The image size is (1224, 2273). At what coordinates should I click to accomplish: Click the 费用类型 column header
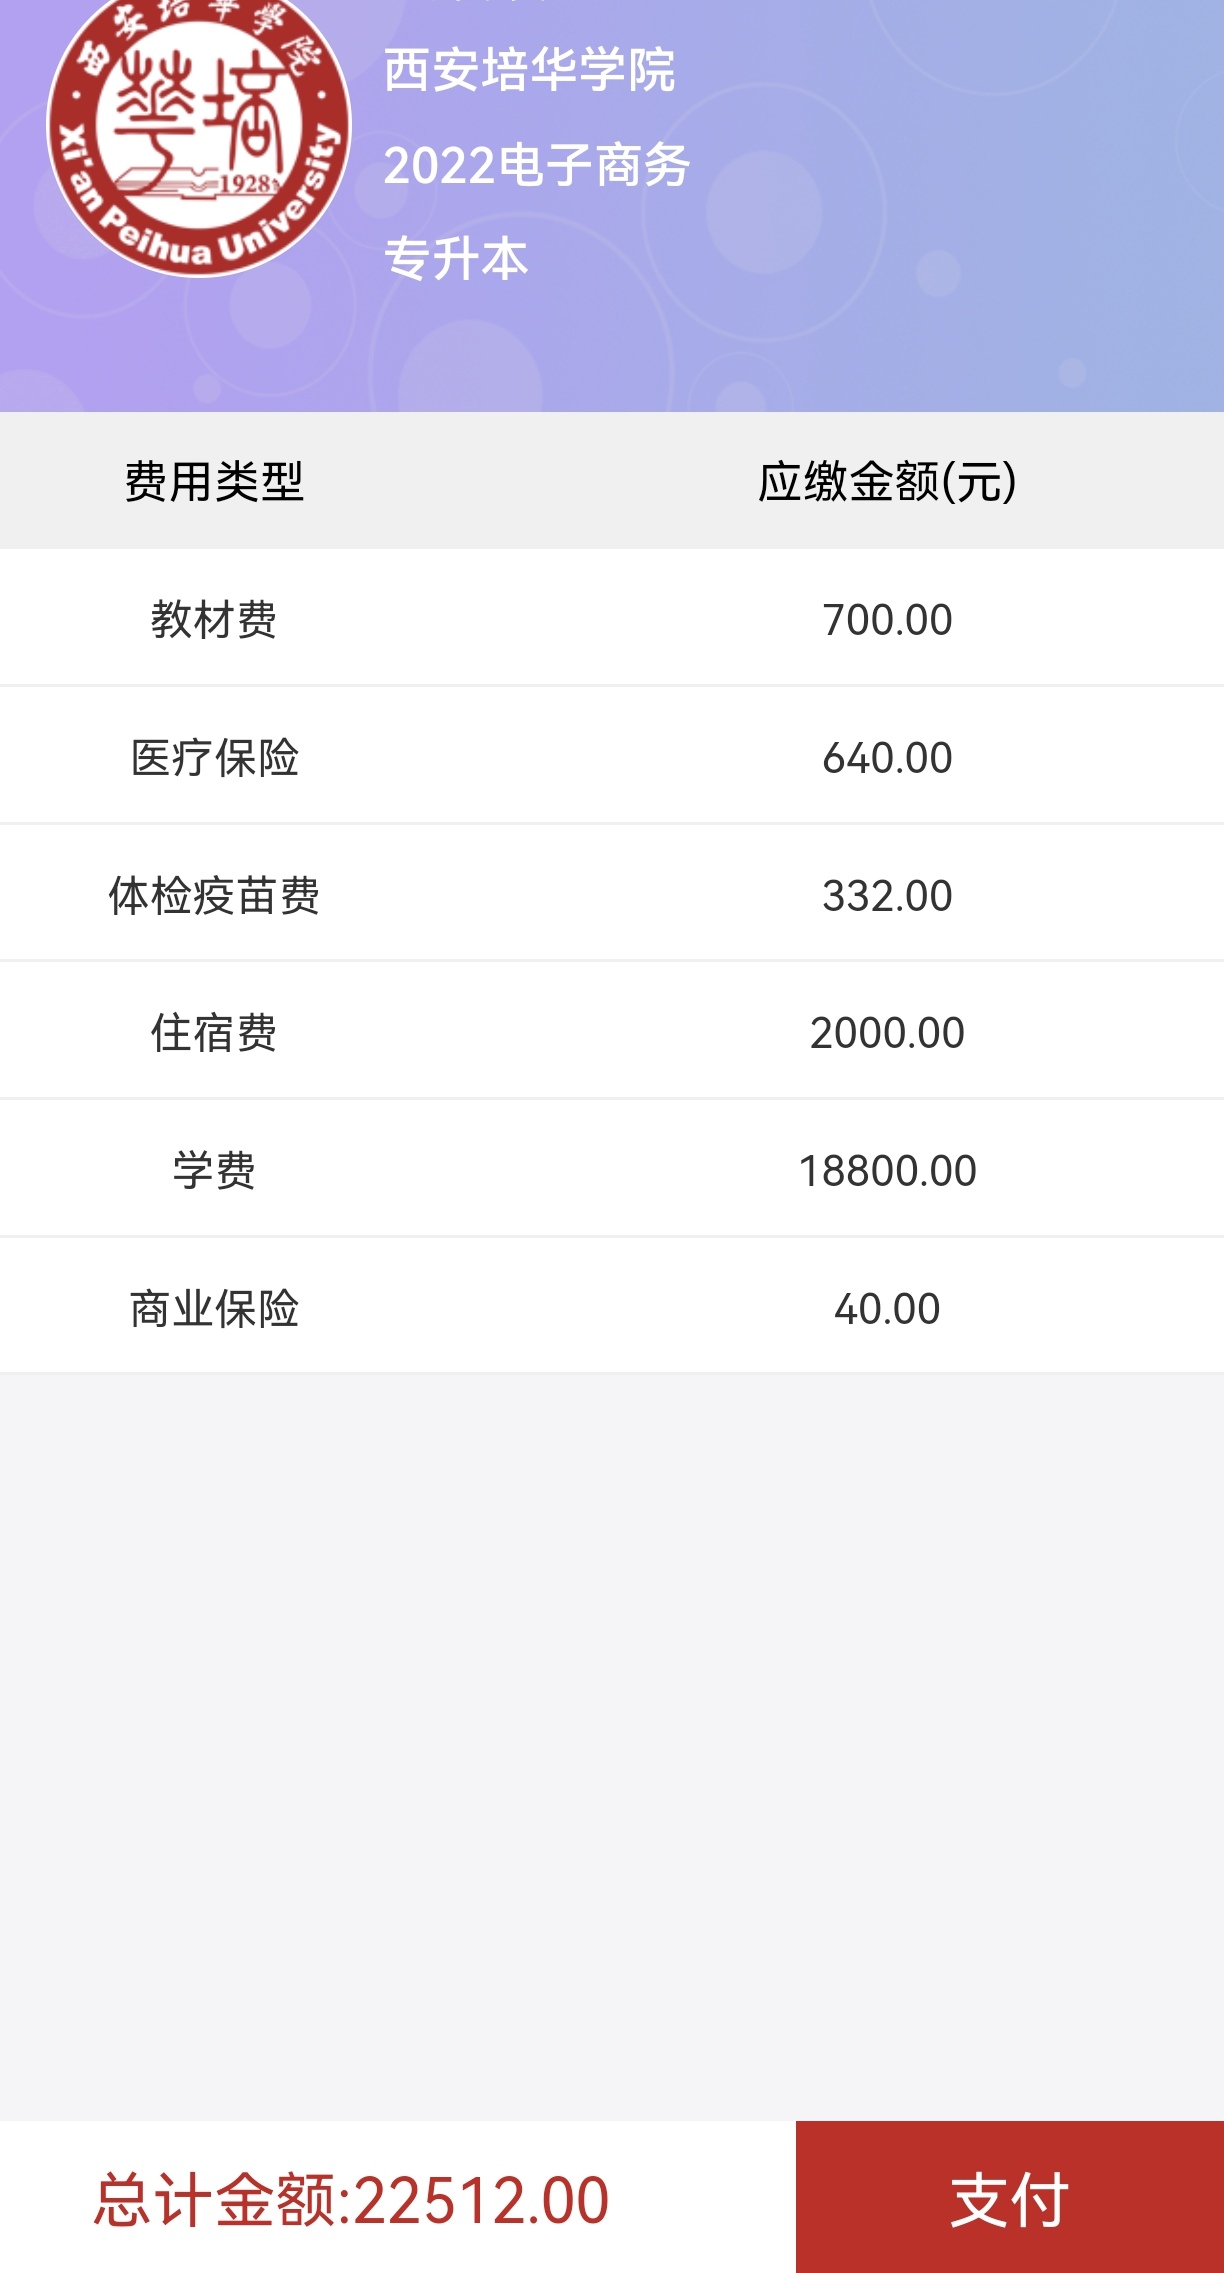[x=214, y=481]
